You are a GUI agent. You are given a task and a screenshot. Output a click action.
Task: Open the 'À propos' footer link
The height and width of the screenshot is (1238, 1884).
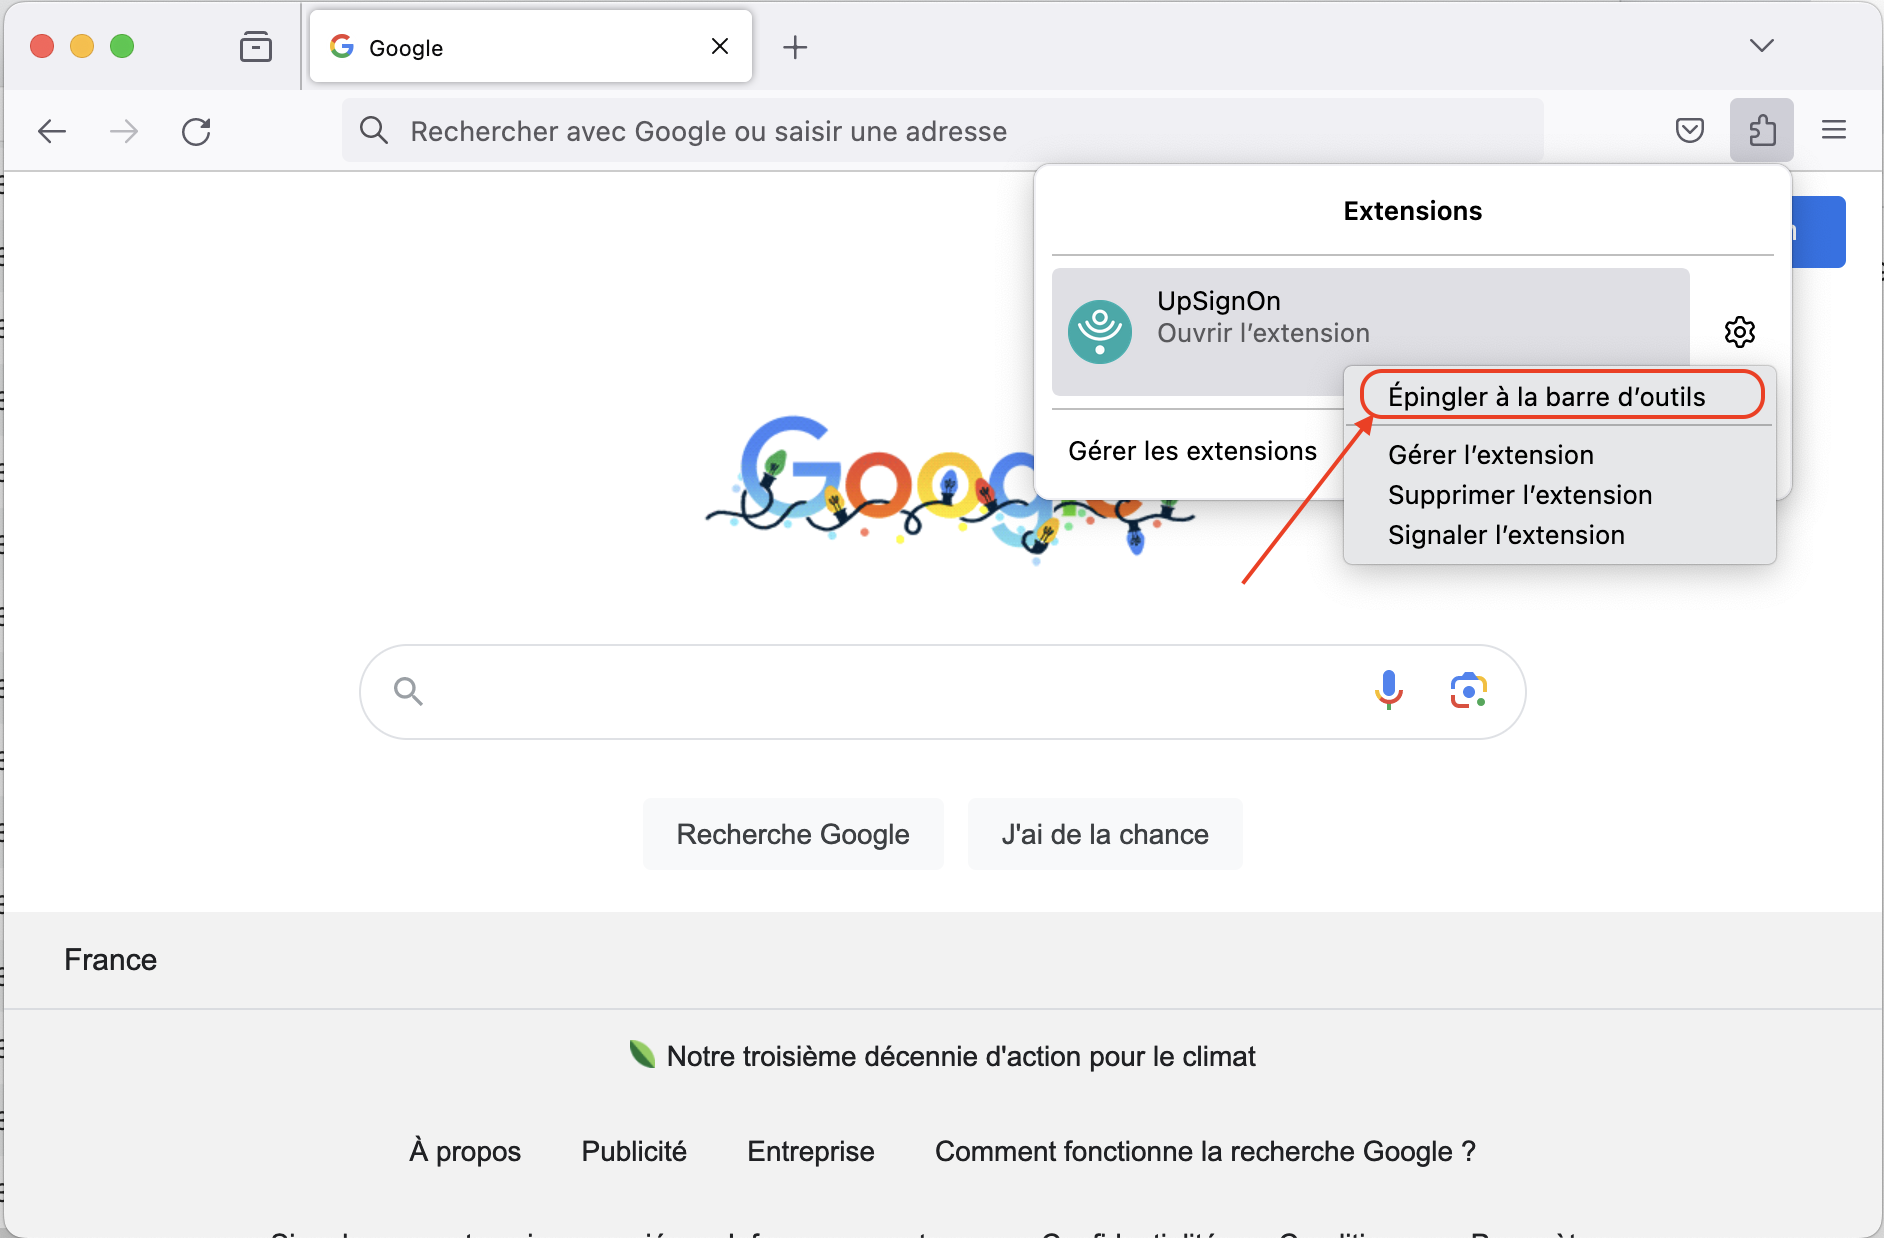tap(465, 1151)
